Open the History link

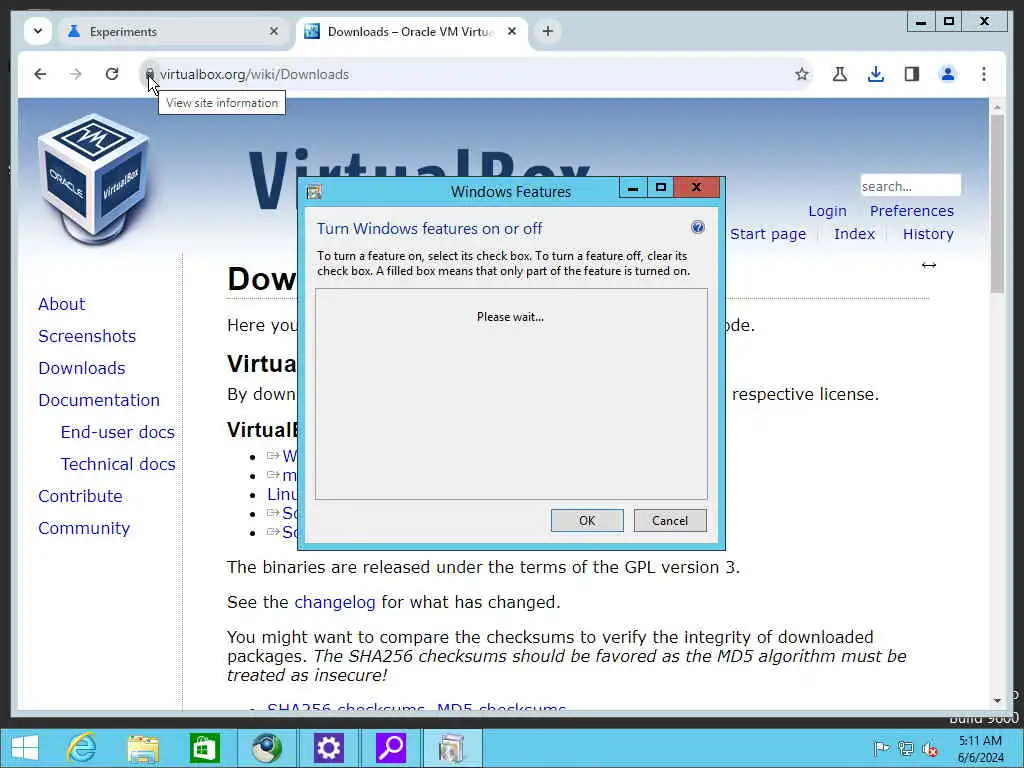tap(928, 234)
